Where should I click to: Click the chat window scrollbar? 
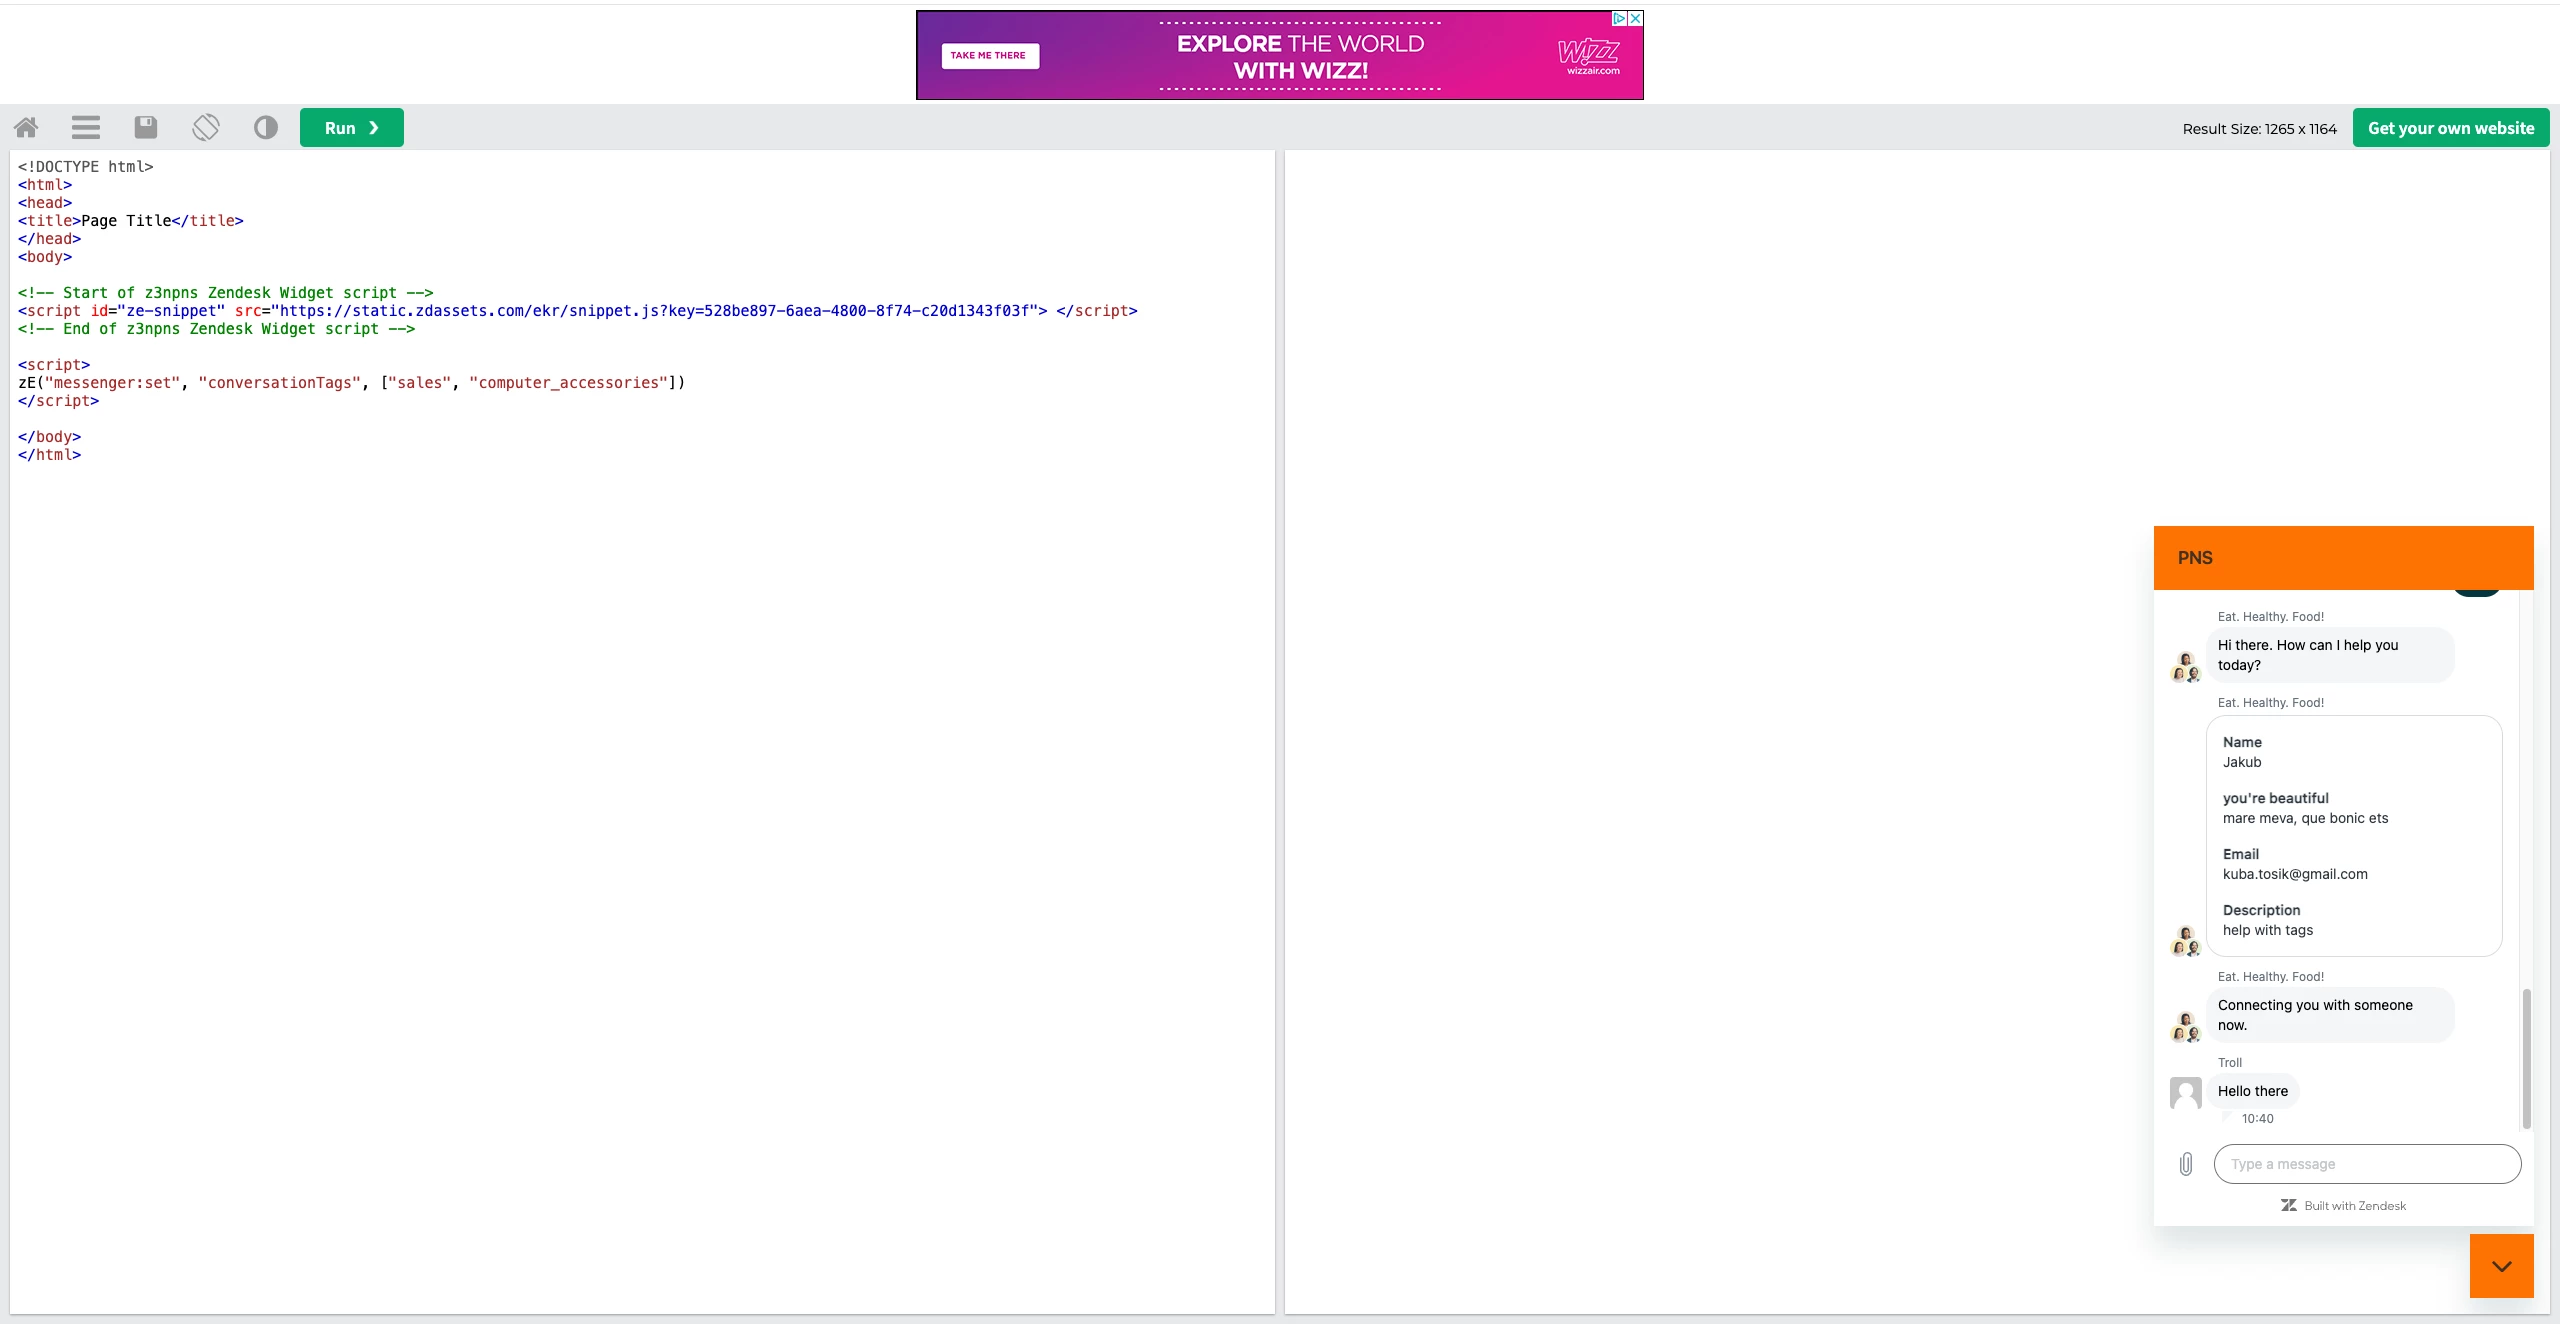tap(2526, 1058)
